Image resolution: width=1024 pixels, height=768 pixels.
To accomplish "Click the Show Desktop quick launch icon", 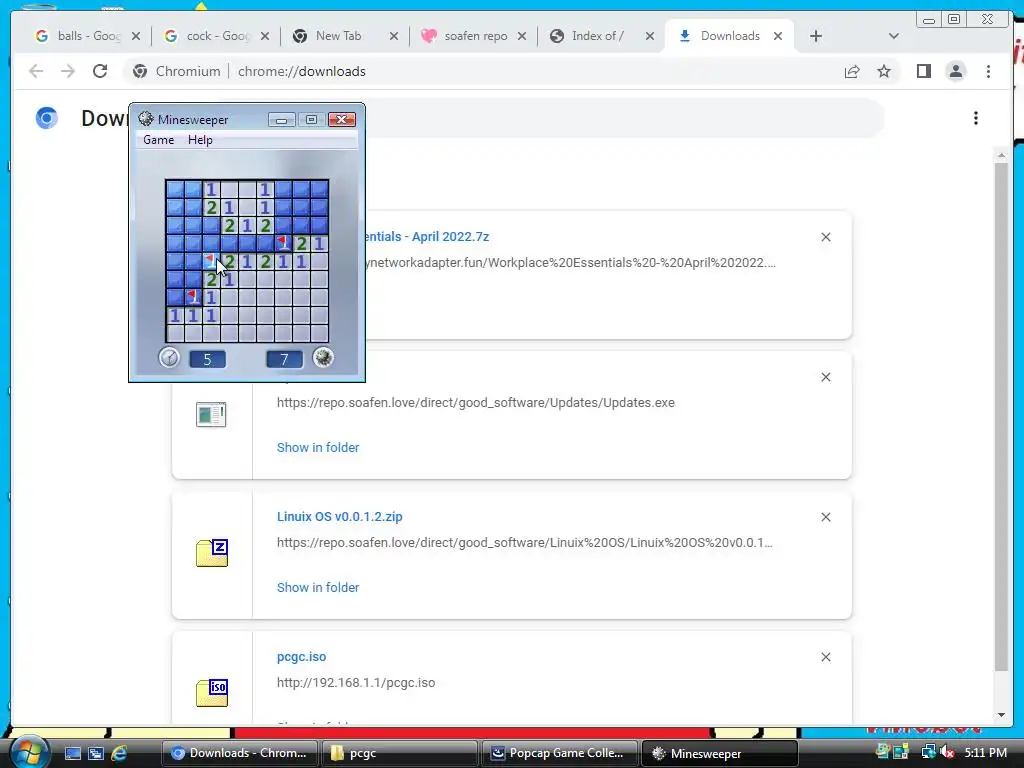I will point(72,753).
